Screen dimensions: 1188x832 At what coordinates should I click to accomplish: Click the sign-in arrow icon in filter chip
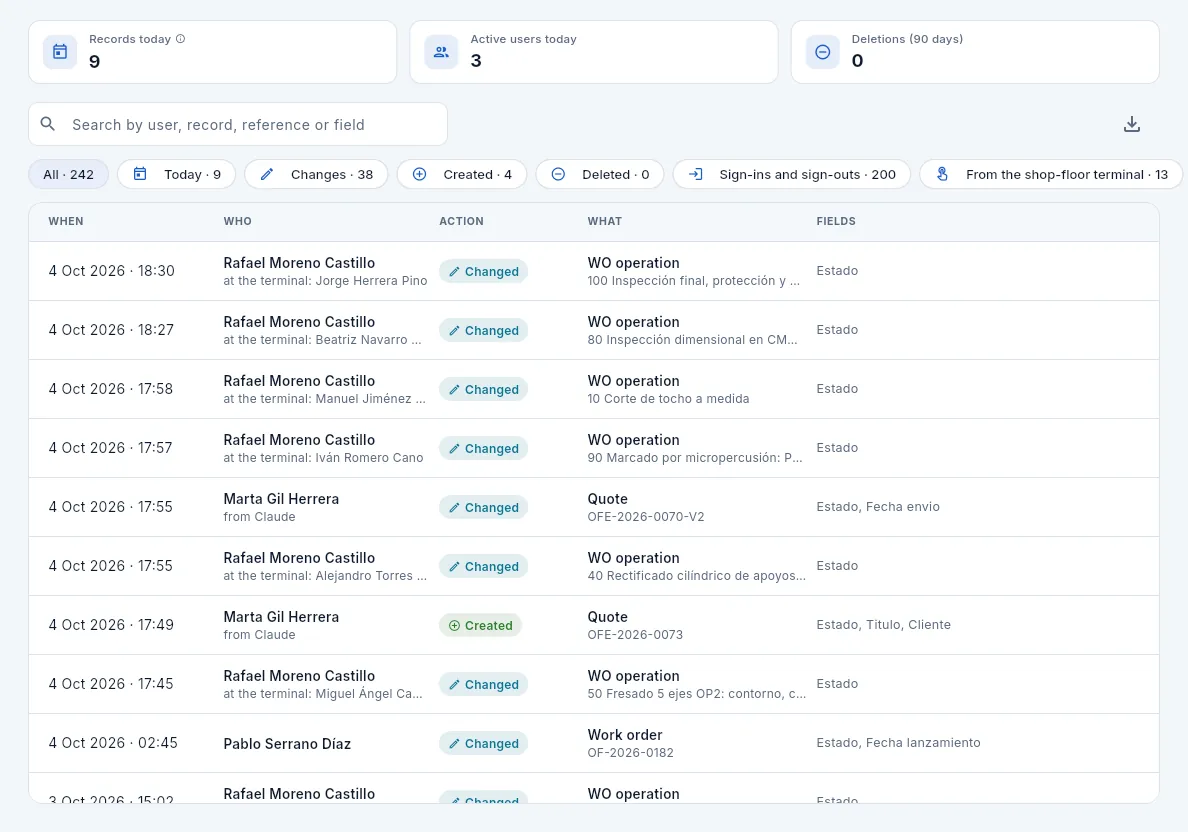695,174
